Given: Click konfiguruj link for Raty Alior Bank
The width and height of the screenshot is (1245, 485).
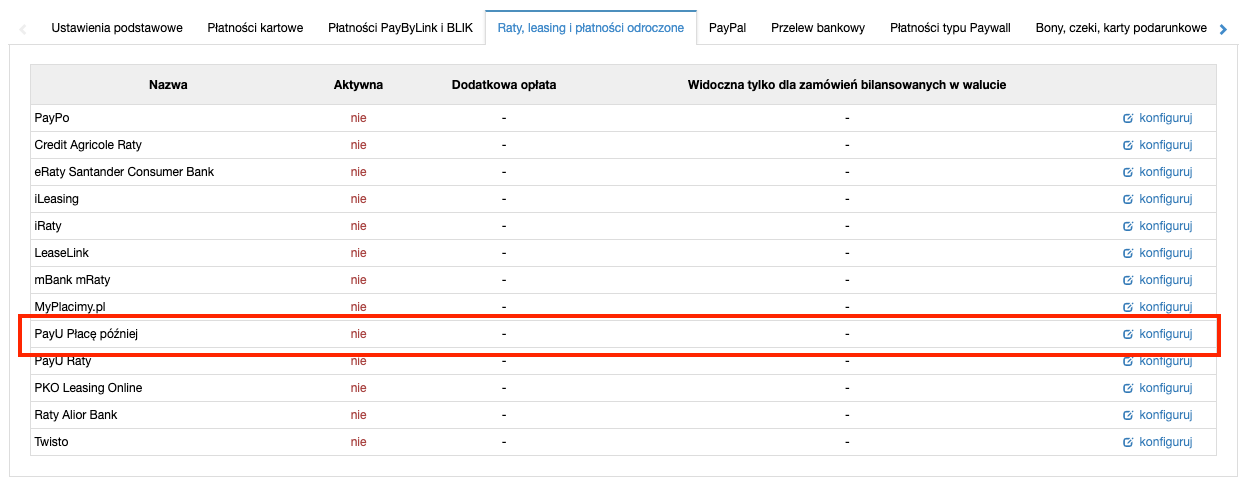Looking at the screenshot, I should tap(1166, 415).
